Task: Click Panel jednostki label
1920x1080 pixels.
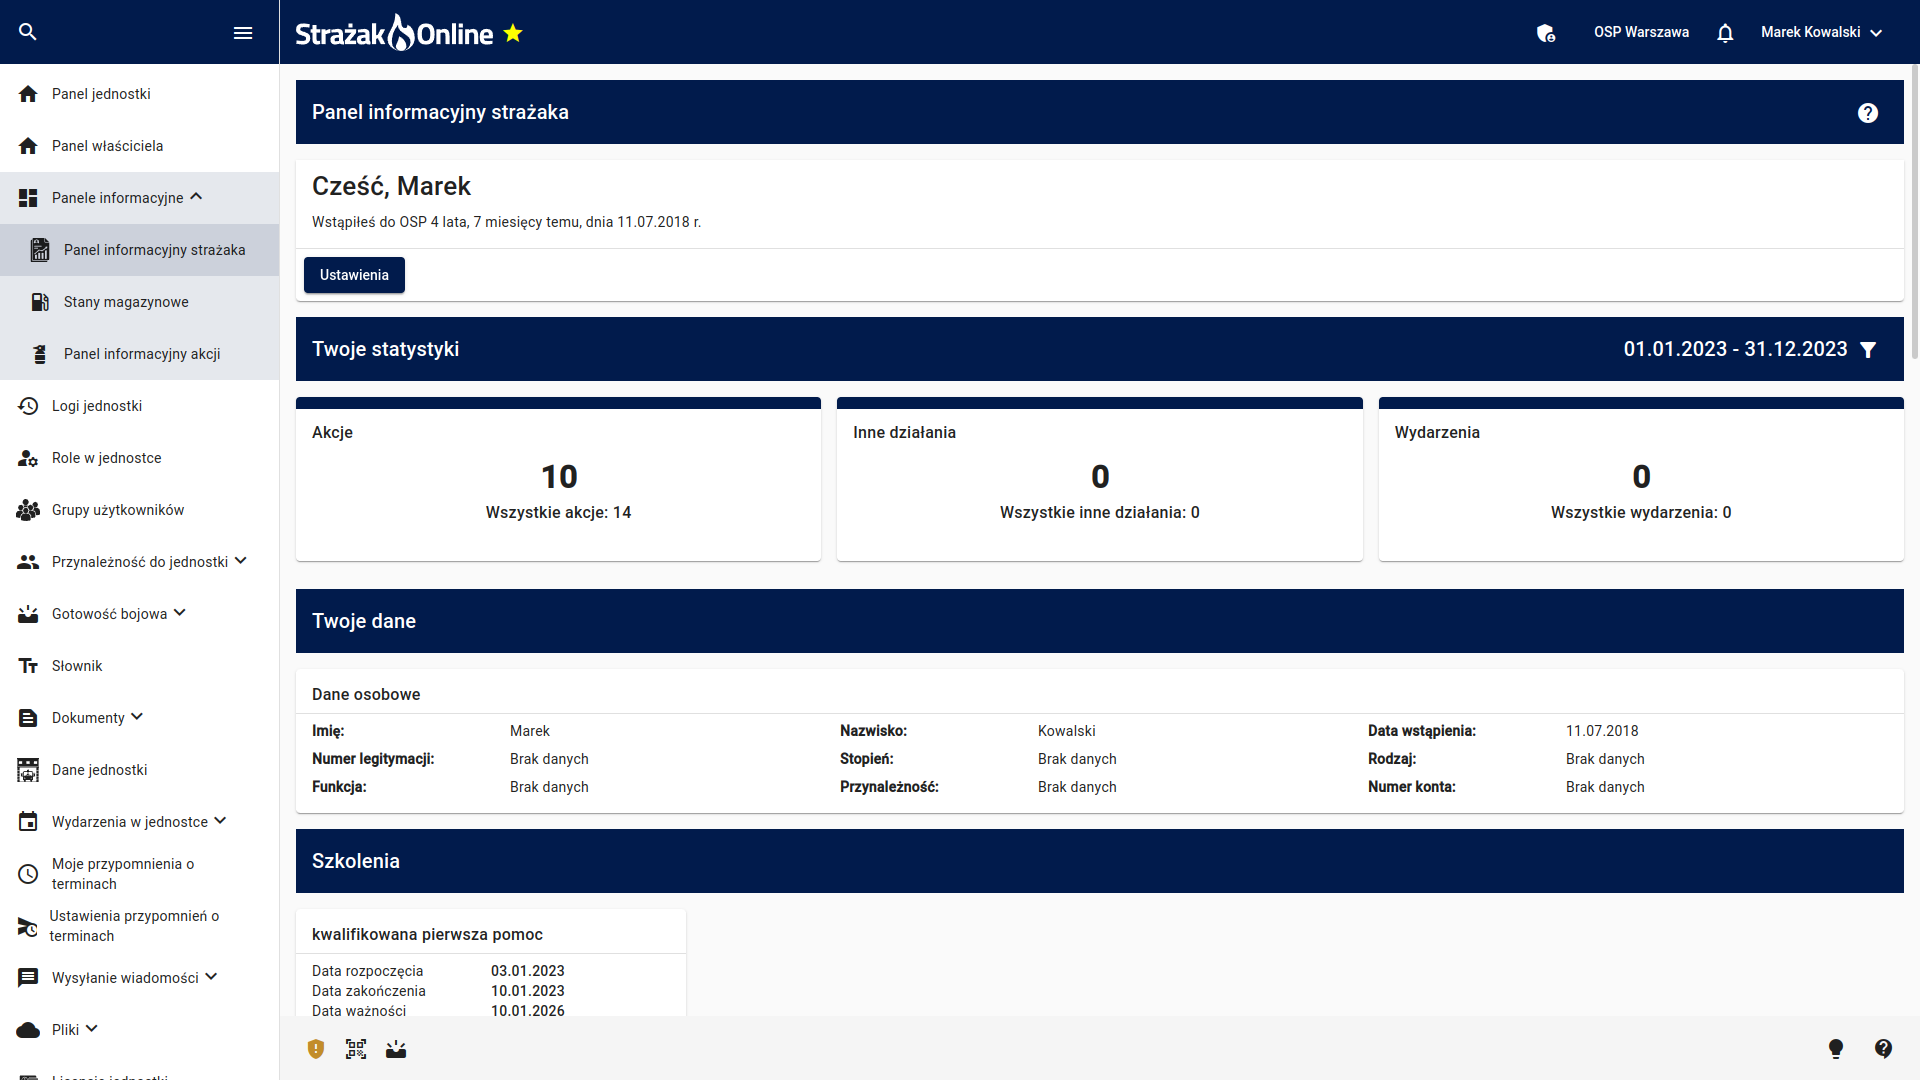Action: [101, 94]
